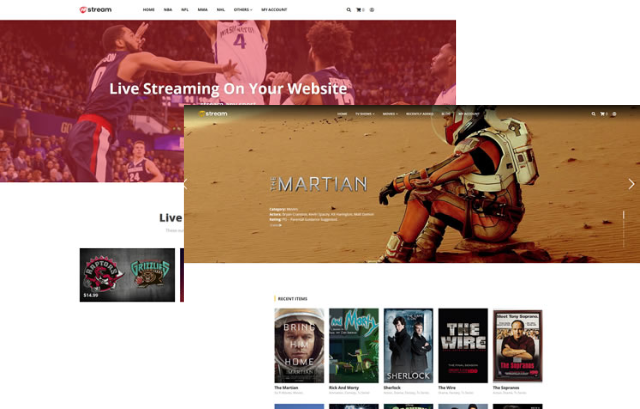Open the cart icon in sports site header

[x=360, y=10]
